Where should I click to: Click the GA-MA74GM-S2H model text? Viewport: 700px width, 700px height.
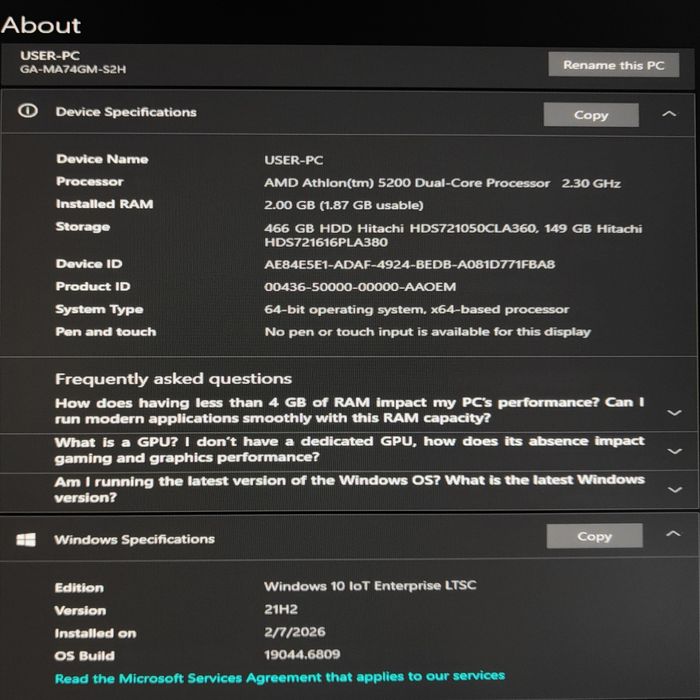pos(73,69)
